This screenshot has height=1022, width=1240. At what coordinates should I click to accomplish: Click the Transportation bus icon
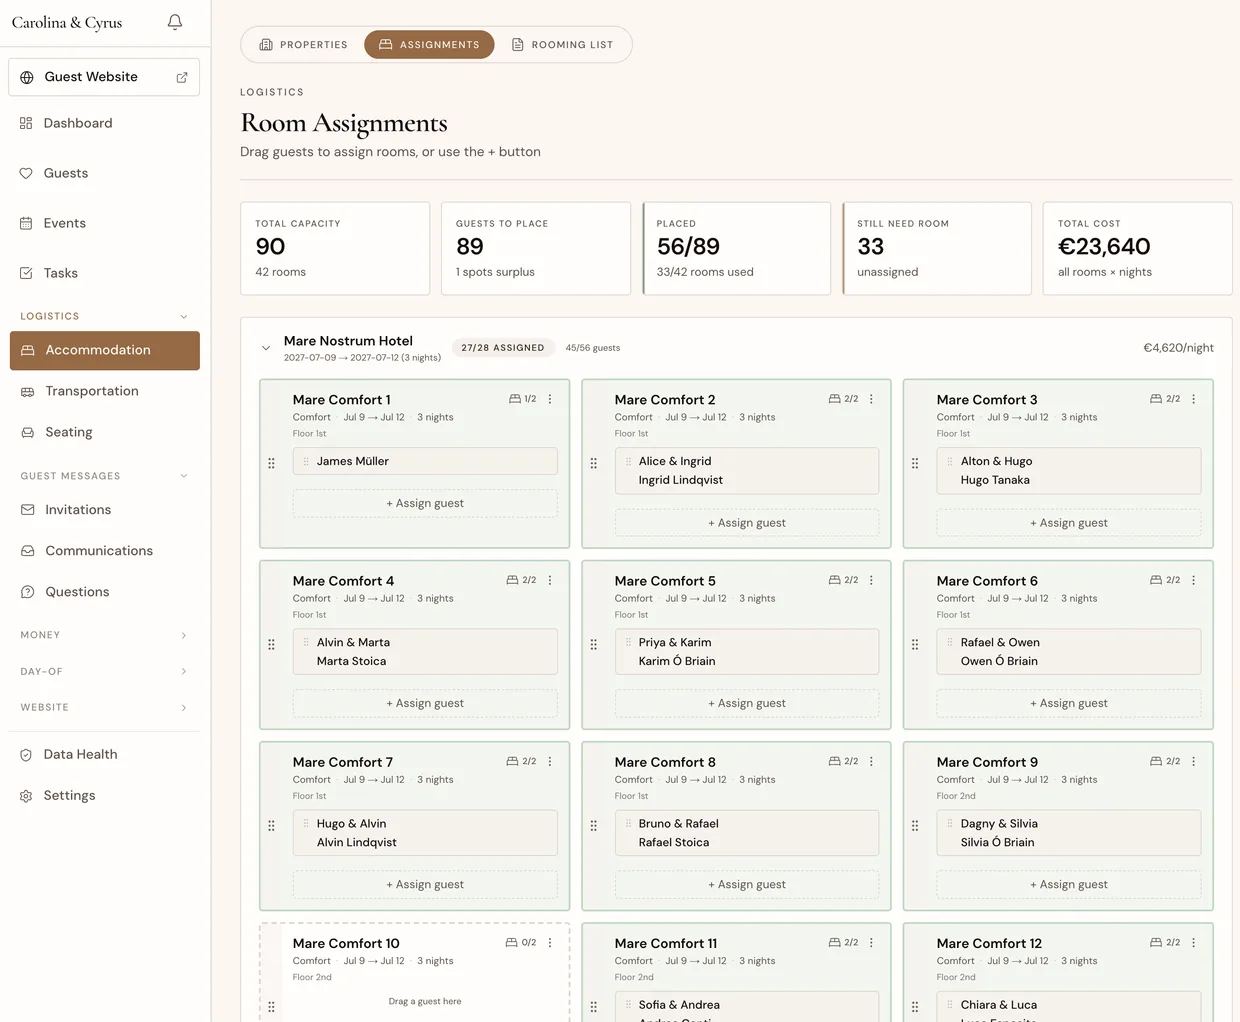pyautogui.click(x=27, y=391)
